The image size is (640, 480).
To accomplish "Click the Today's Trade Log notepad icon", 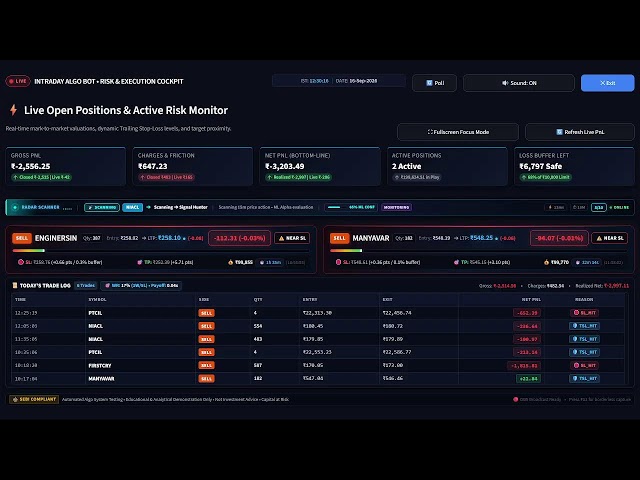I will coord(15,285).
